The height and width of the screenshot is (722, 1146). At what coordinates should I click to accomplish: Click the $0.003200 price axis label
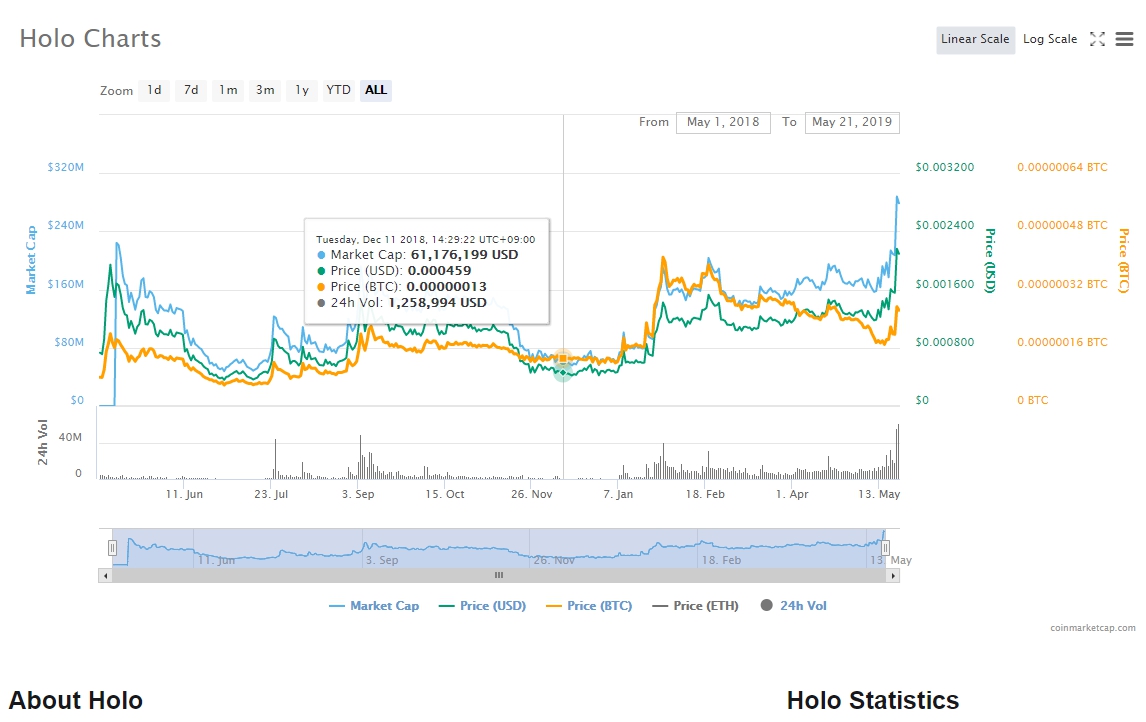[x=944, y=167]
